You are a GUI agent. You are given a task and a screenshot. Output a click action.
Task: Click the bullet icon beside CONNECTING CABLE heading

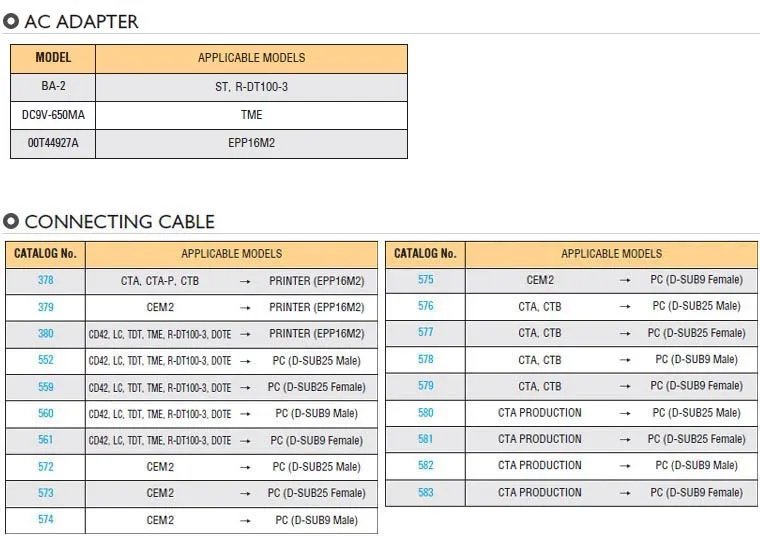11,221
